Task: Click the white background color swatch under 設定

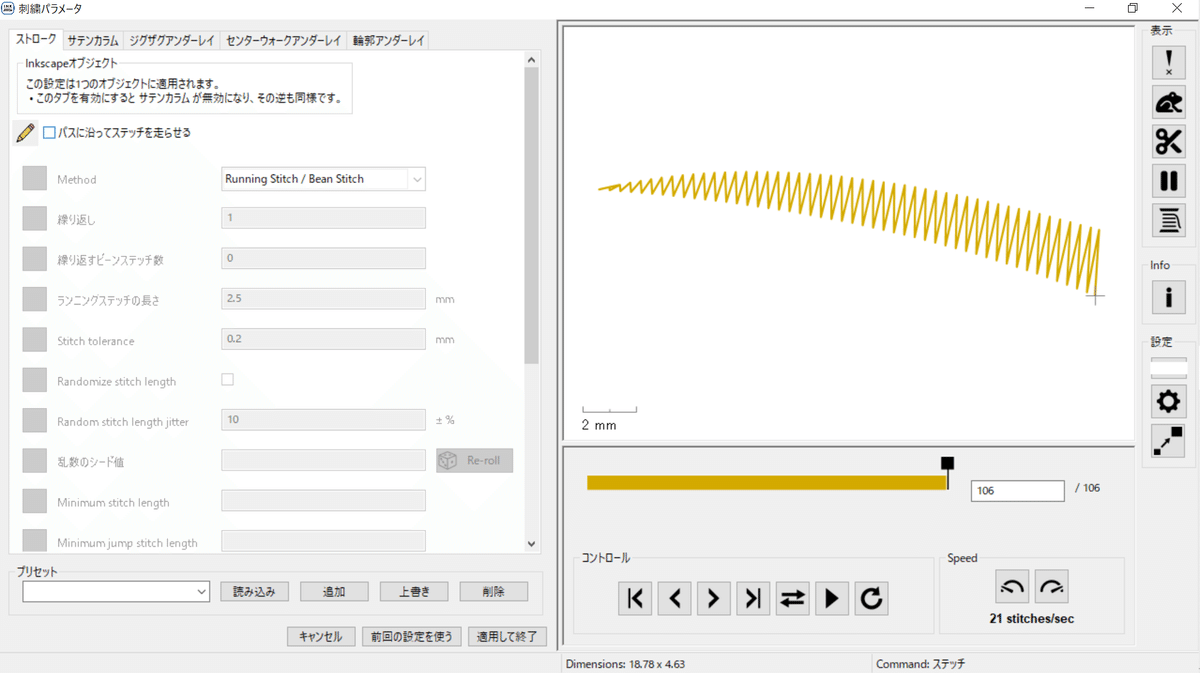Action: click(1168, 368)
